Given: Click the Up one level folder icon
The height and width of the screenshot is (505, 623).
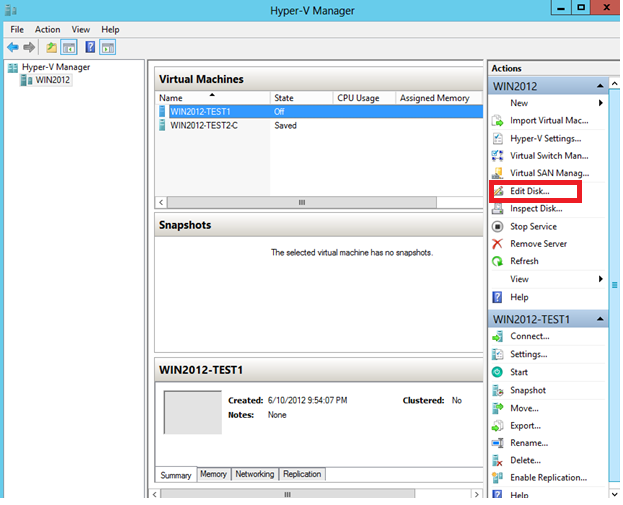Looking at the screenshot, I should (x=51, y=47).
